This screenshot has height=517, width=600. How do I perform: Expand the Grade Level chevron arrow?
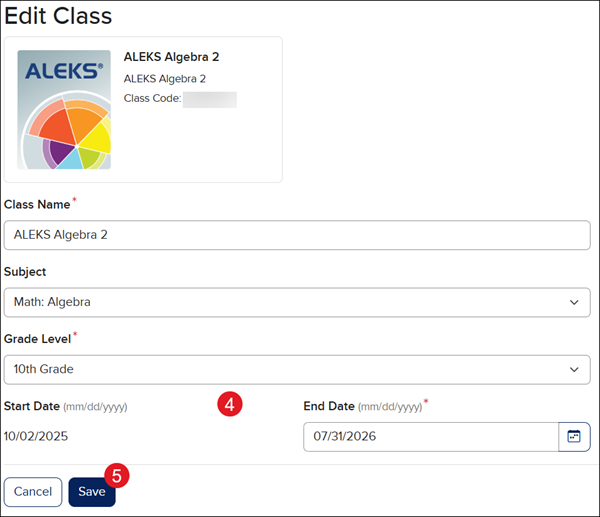573,369
